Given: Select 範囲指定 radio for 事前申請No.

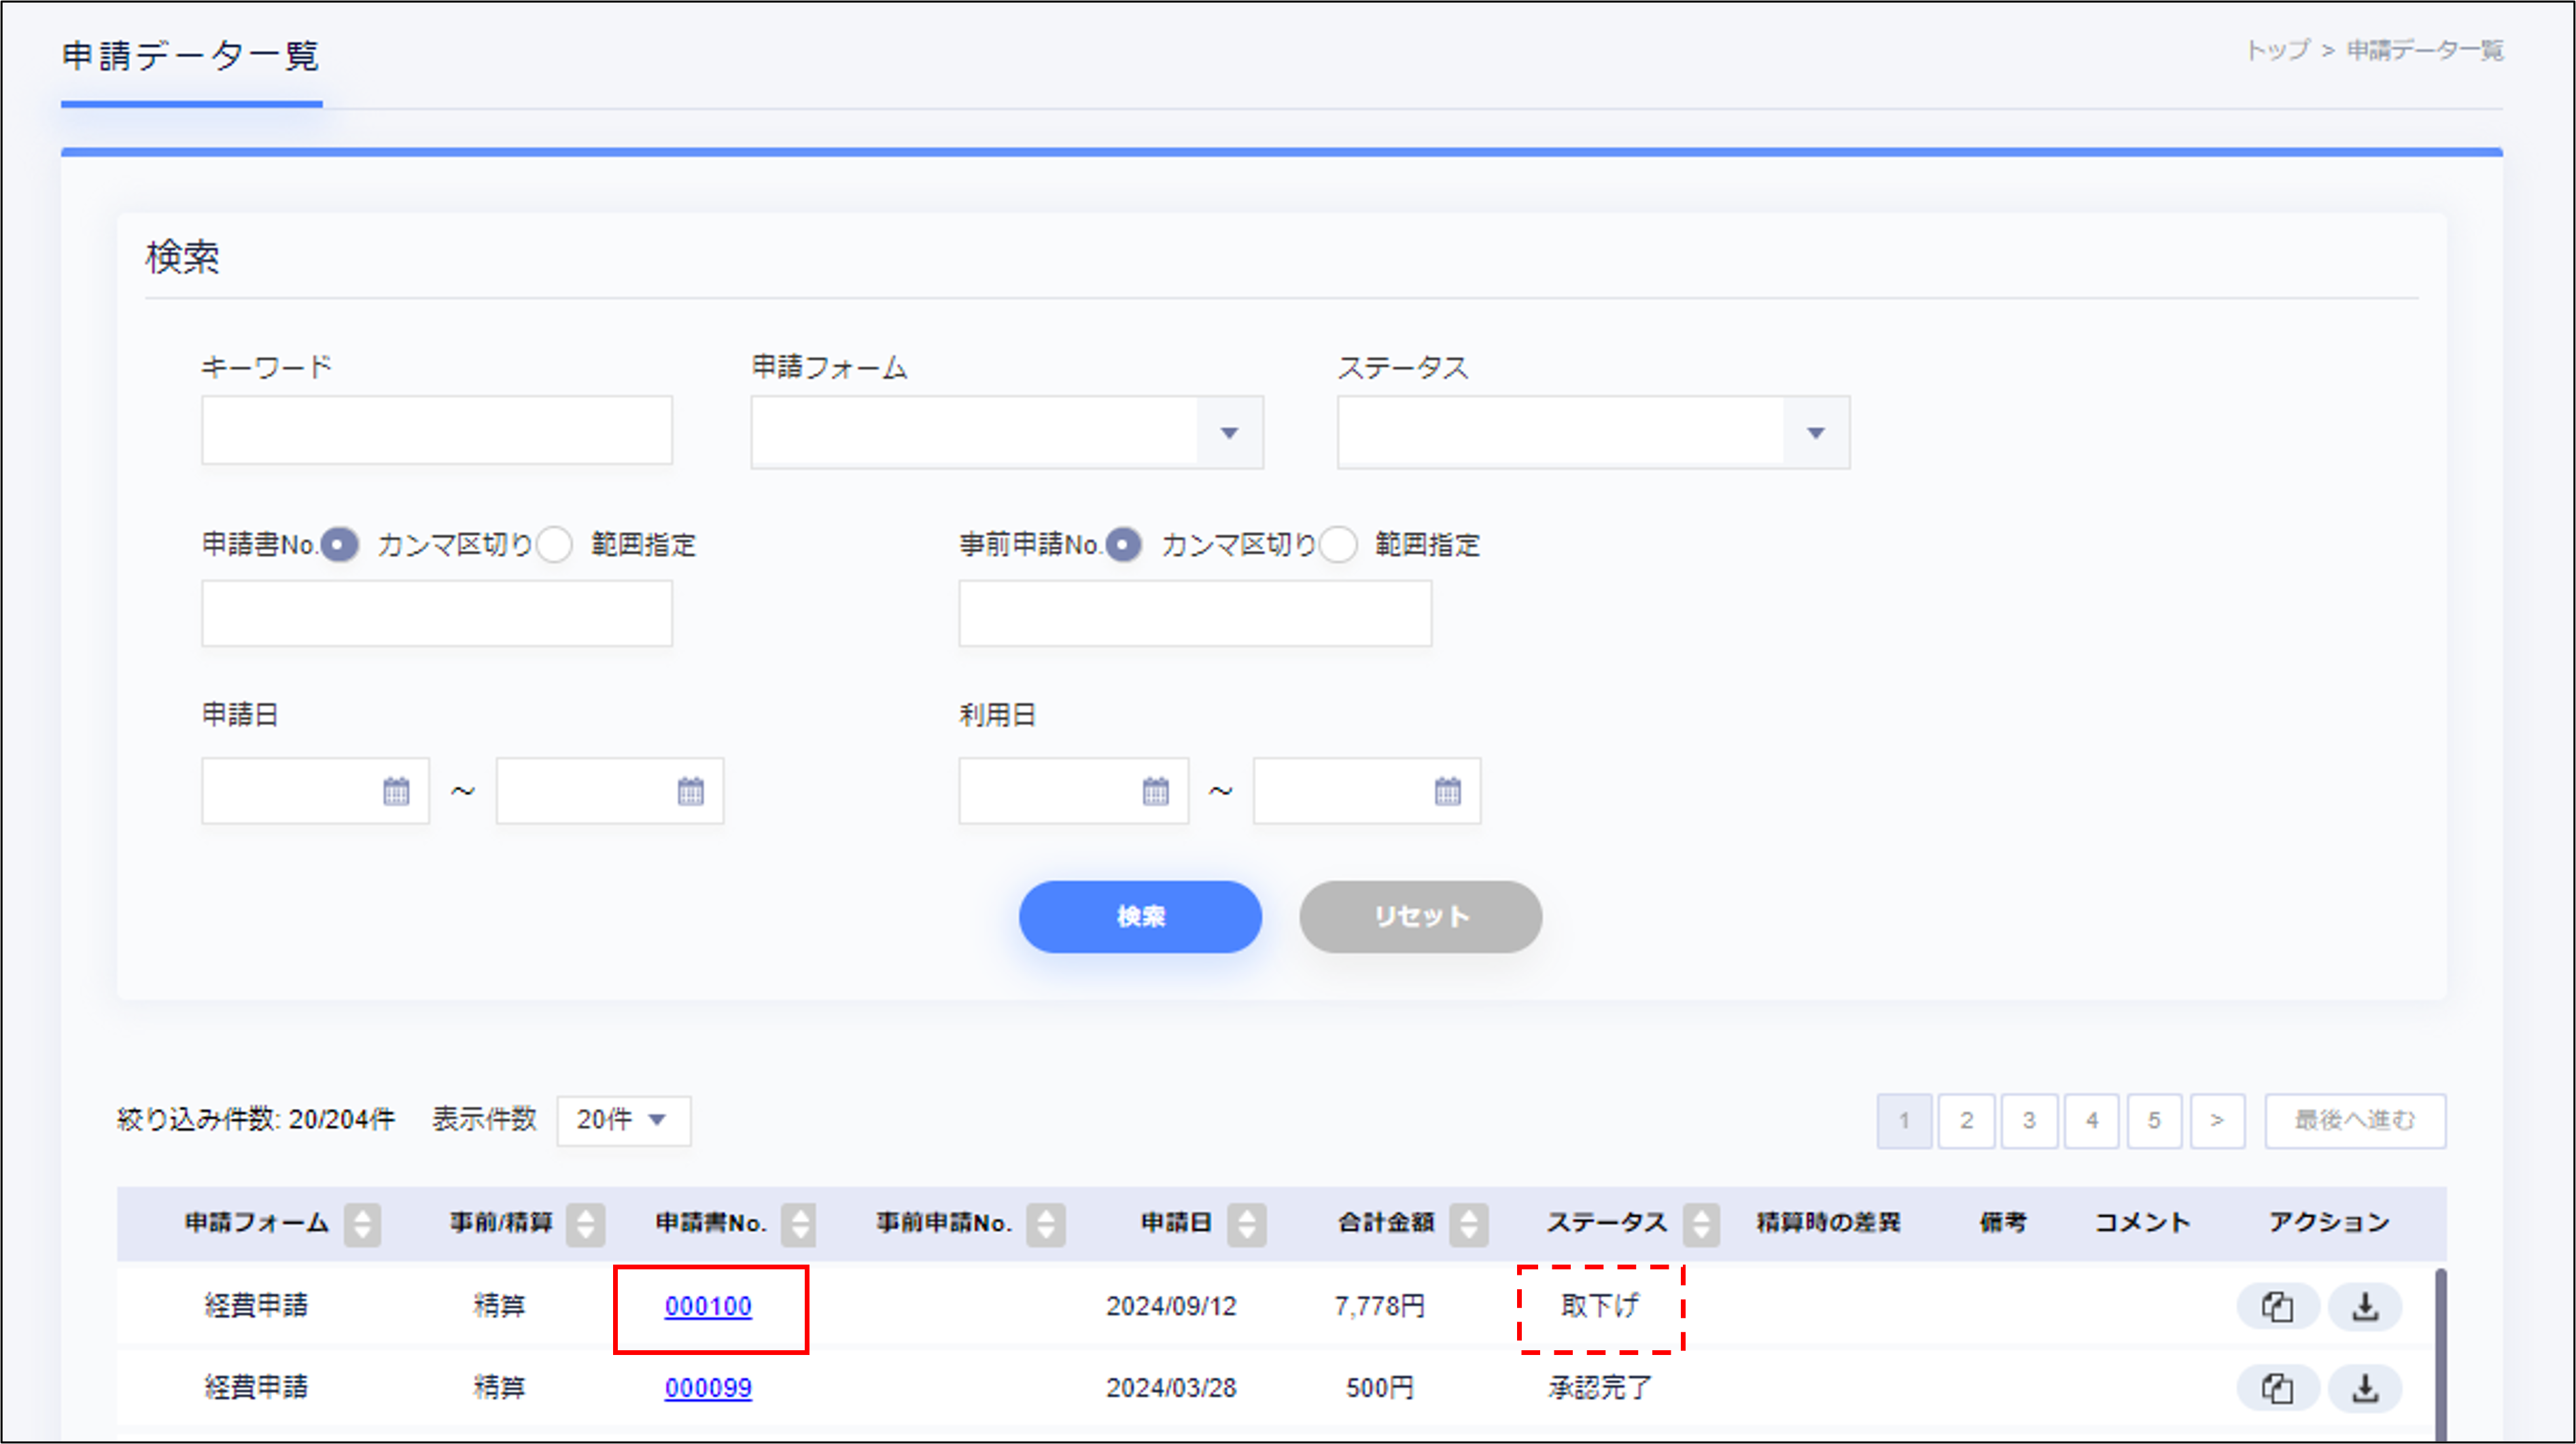Looking at the screenshot, I should [1339, 545].
